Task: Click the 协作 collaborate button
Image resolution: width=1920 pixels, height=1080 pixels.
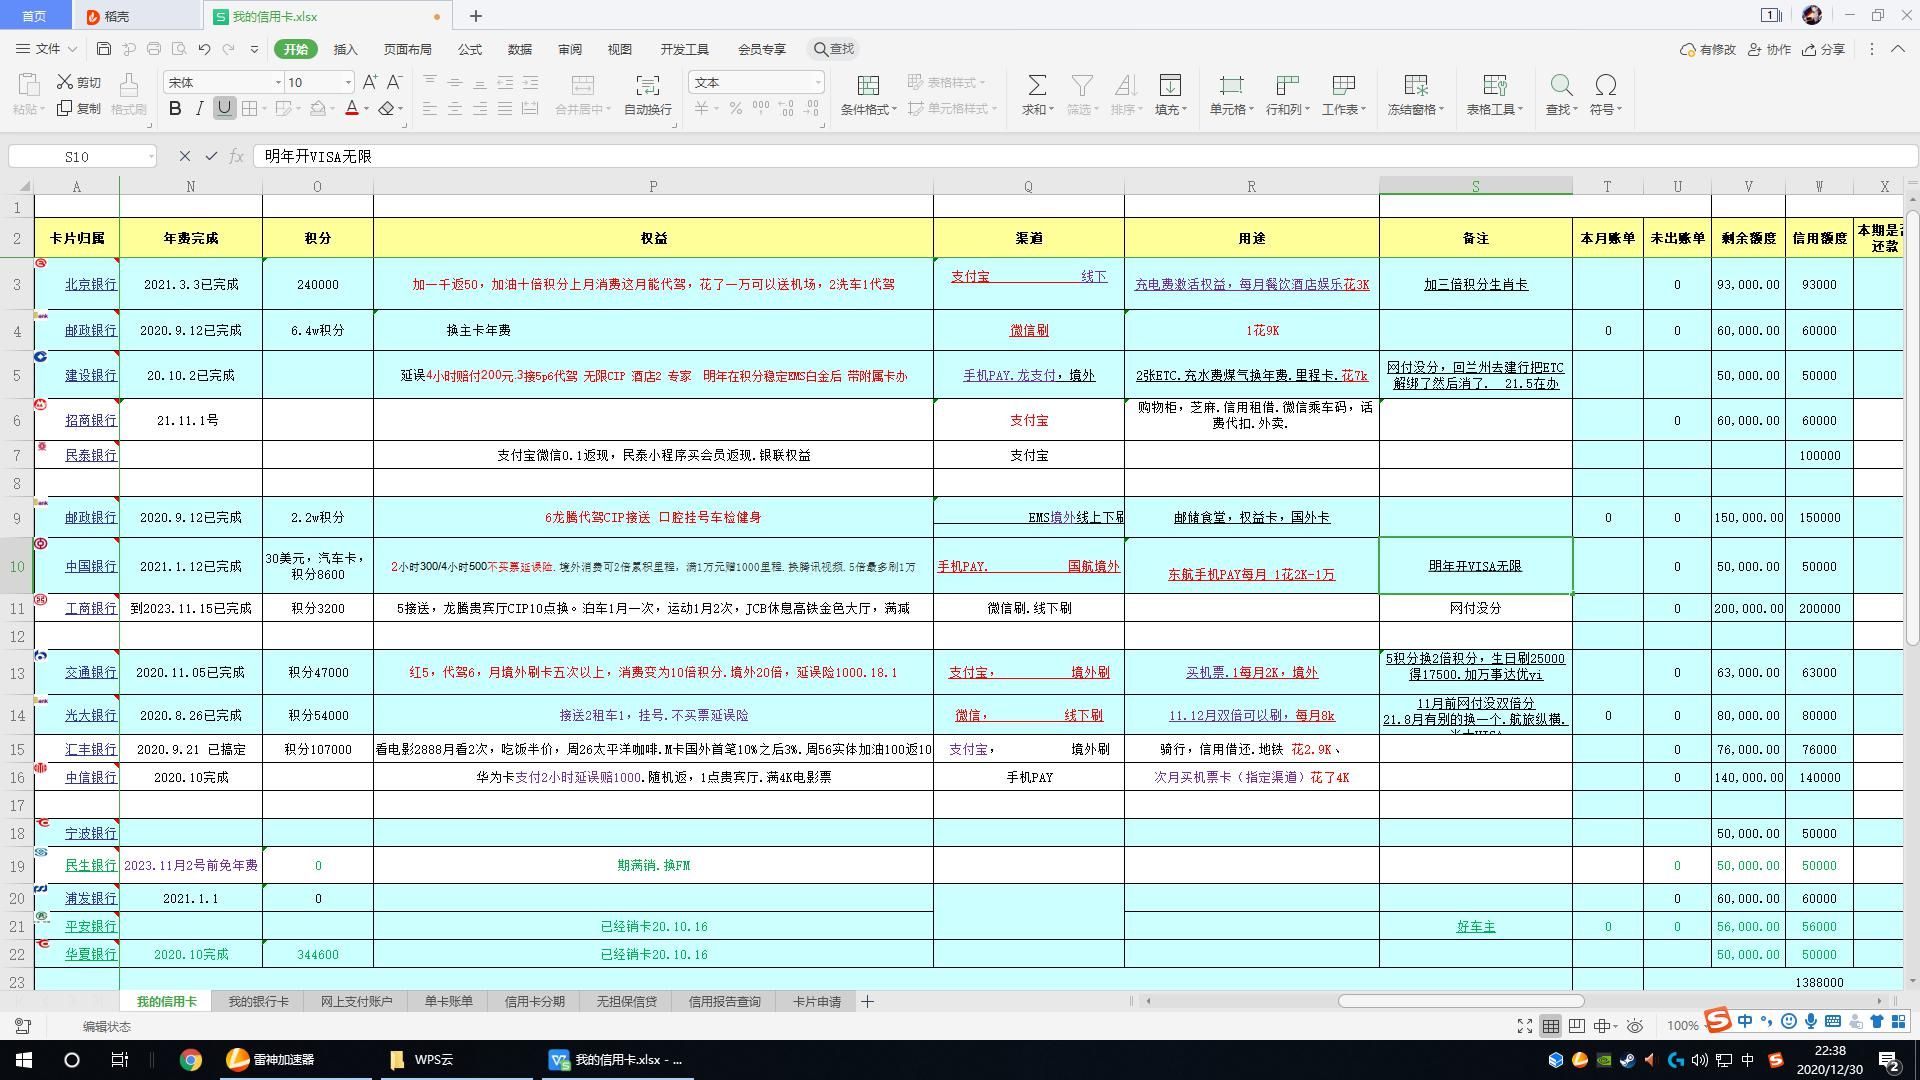Action: (1769, 49)
